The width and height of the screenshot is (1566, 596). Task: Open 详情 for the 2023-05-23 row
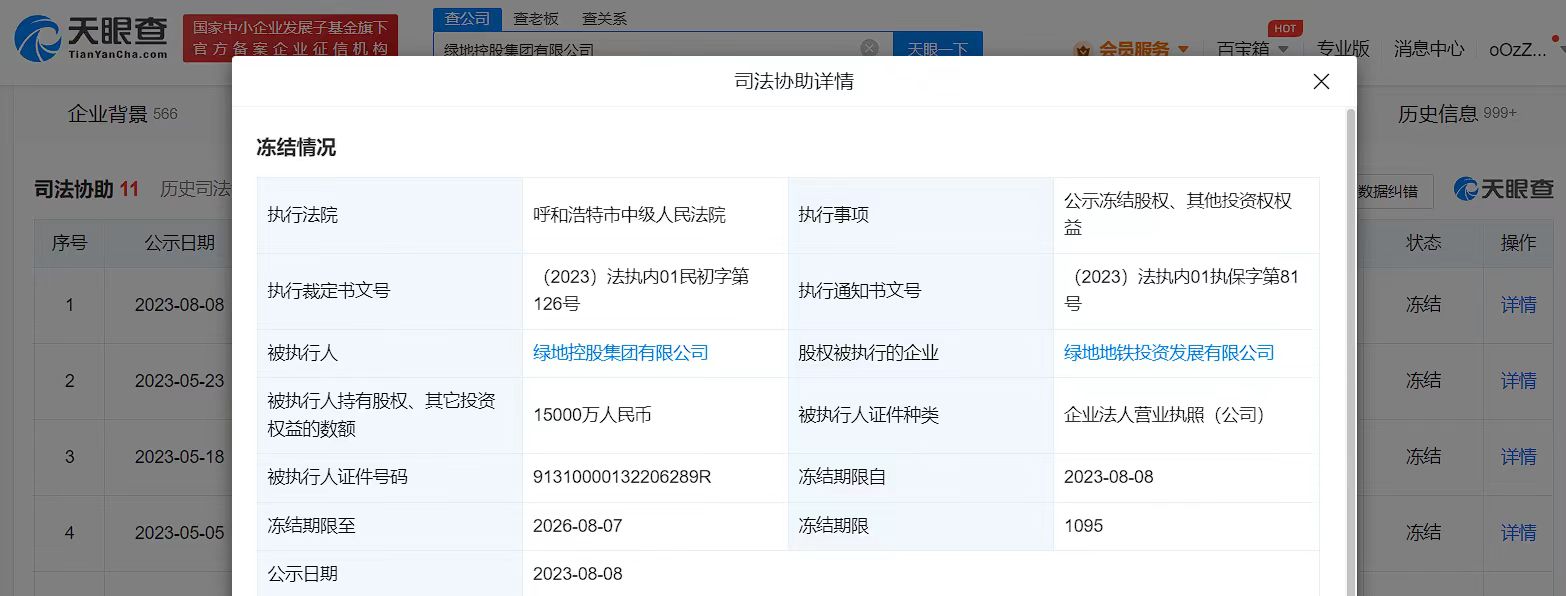tap(1518, 380)
